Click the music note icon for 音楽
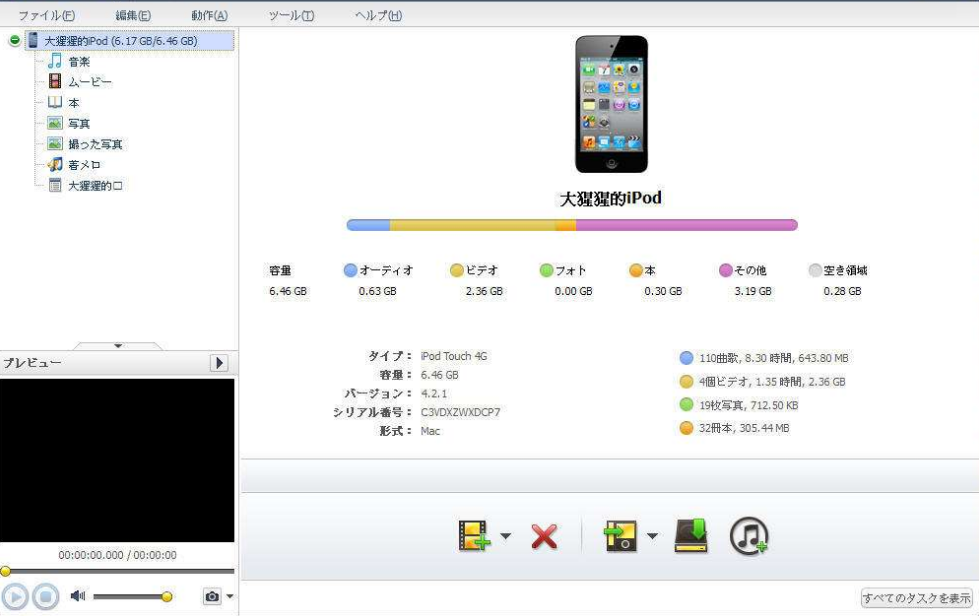This screenshot has height=616, width=979. (55, 61)
